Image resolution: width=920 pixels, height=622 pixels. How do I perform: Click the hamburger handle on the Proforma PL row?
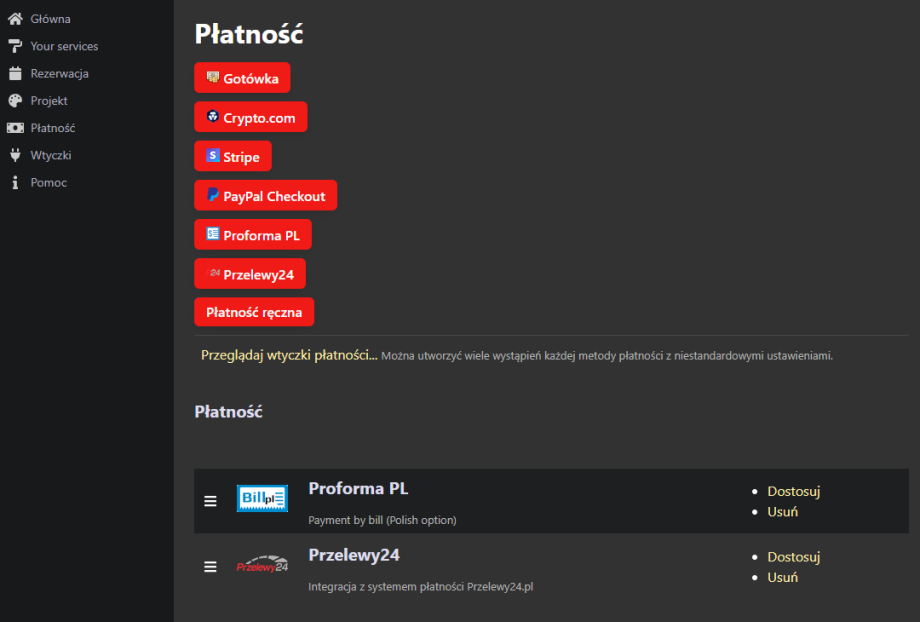tap(210, 501)
